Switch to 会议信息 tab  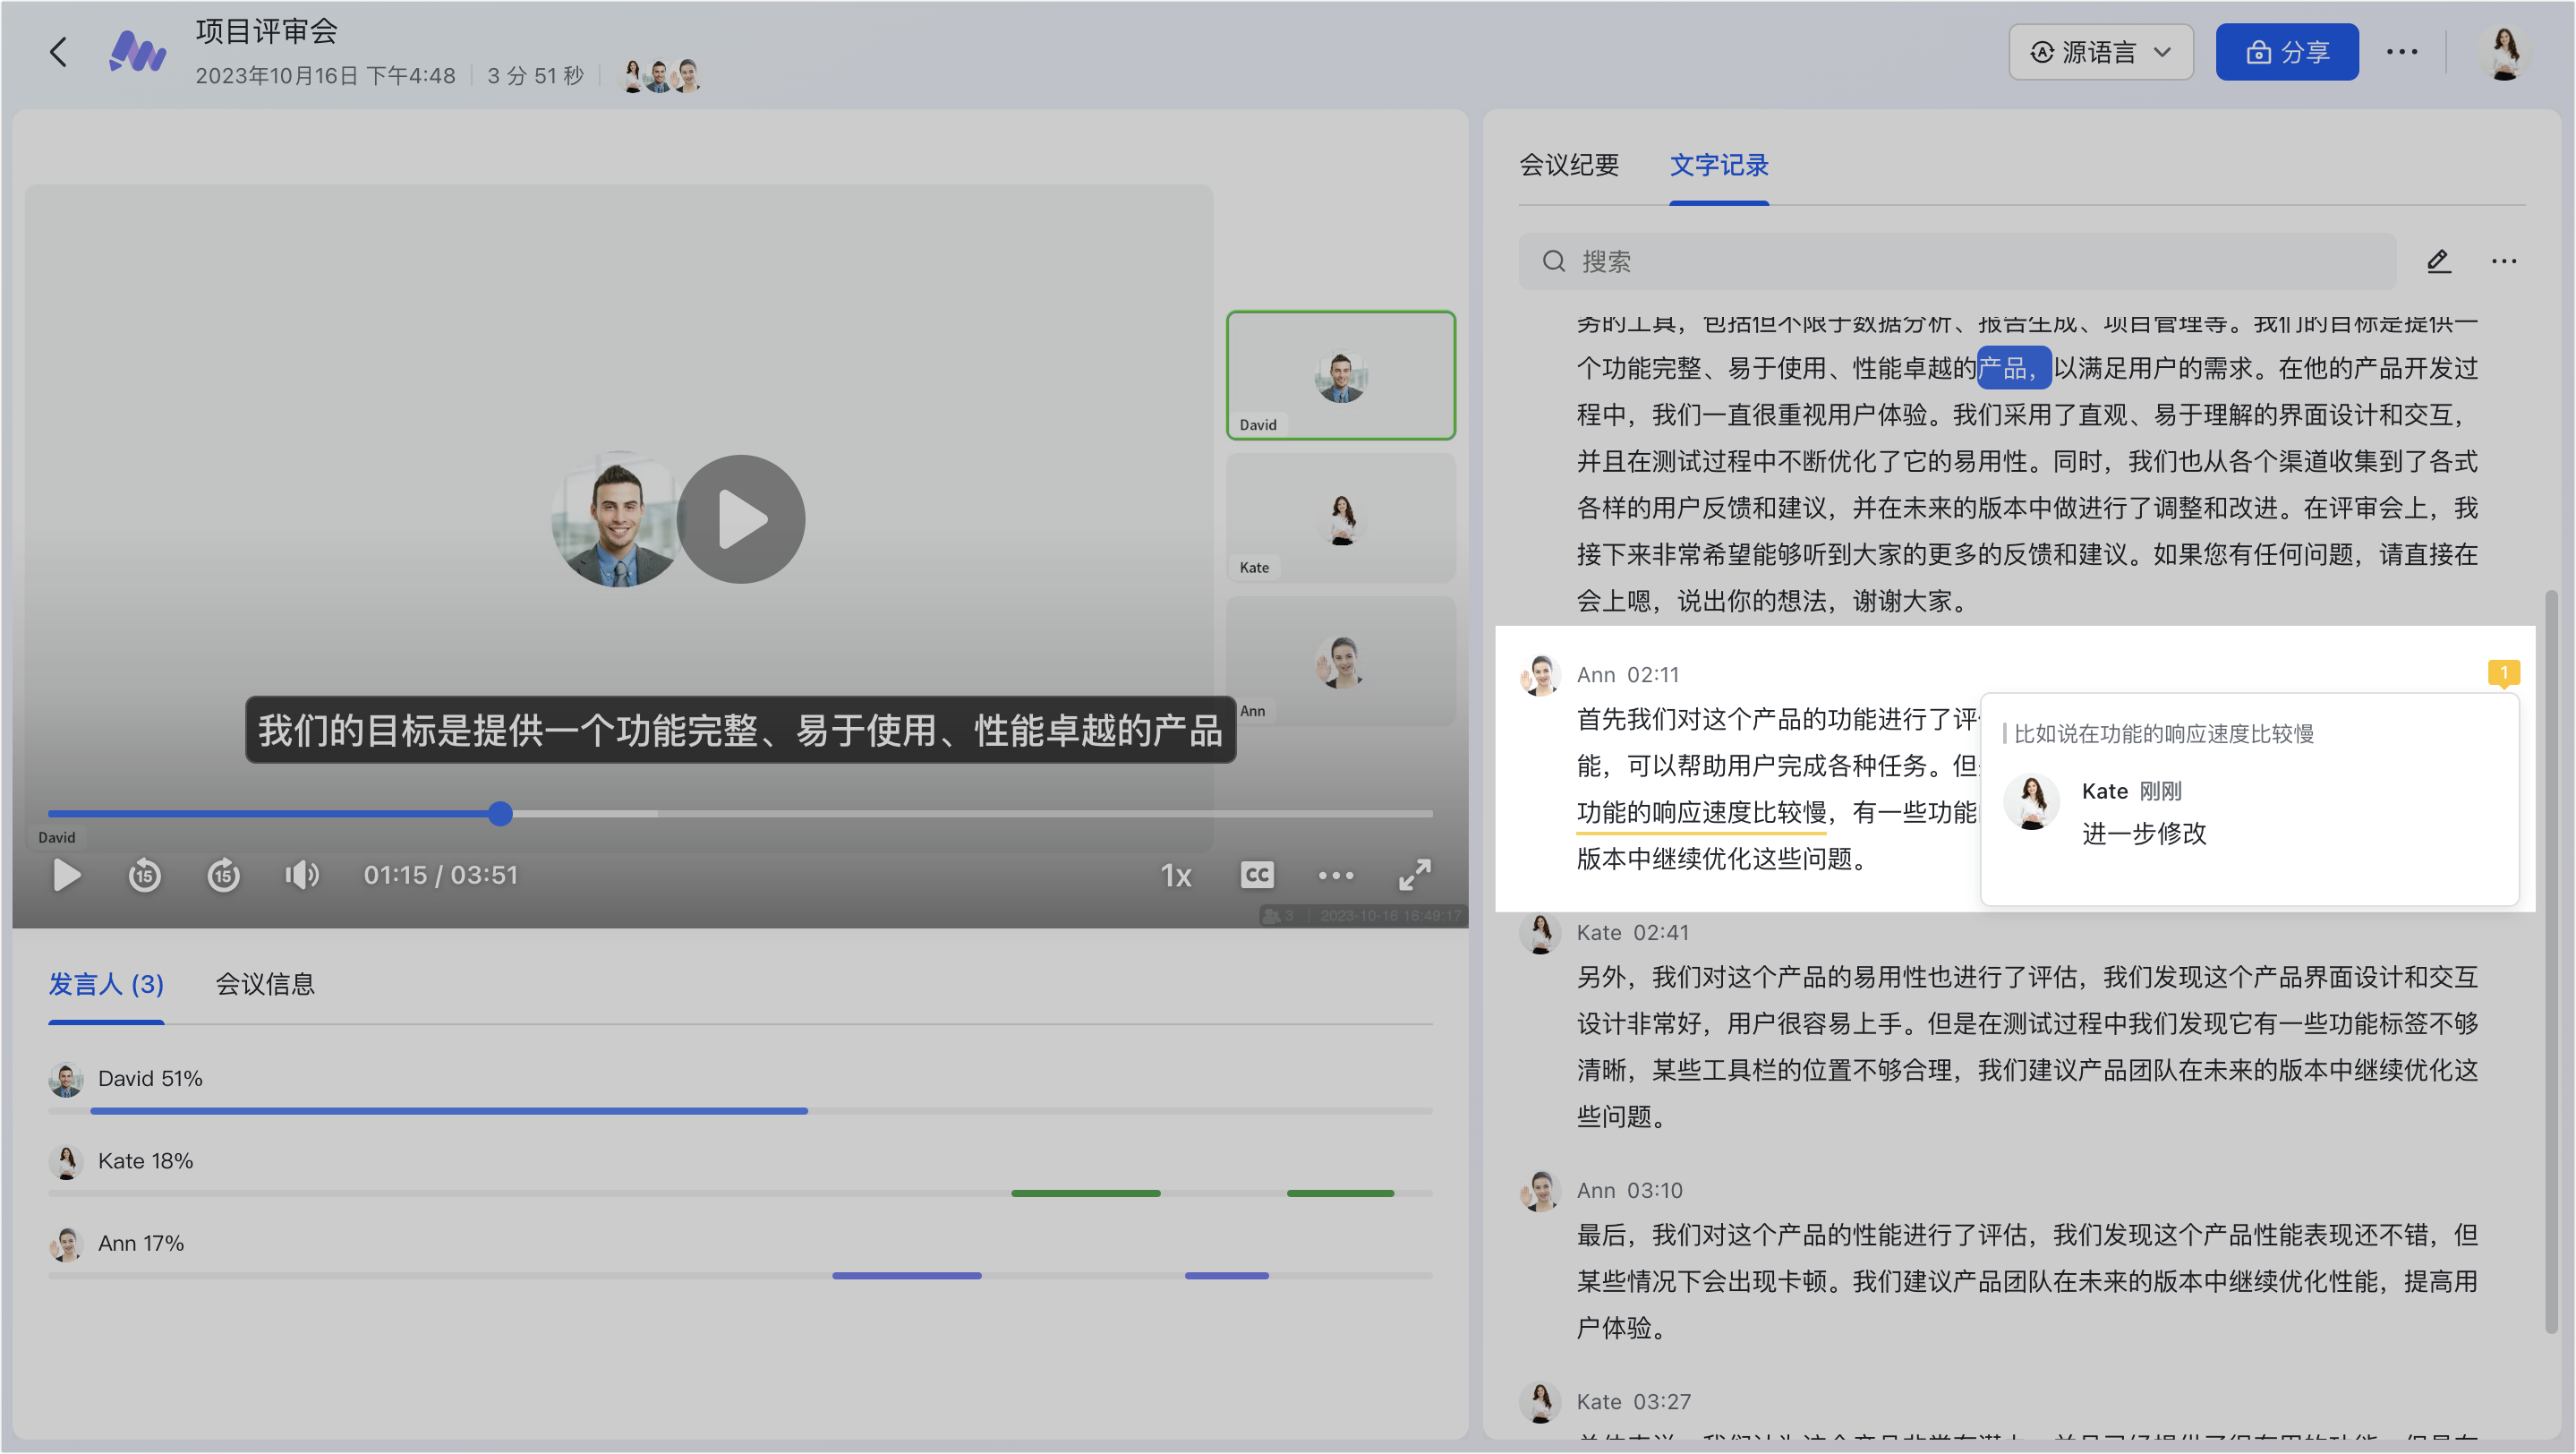(265, 984)
